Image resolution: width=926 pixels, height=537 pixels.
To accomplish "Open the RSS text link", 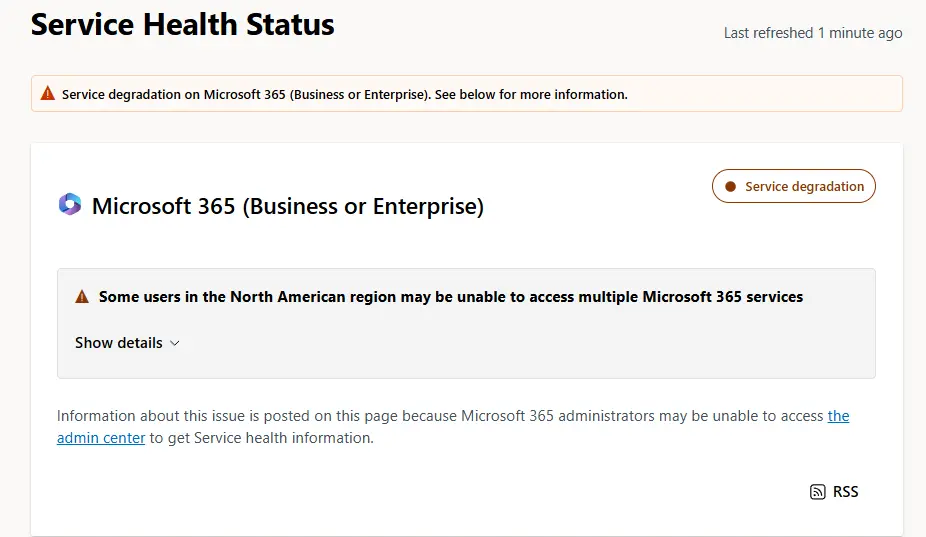I will [845, 492].
